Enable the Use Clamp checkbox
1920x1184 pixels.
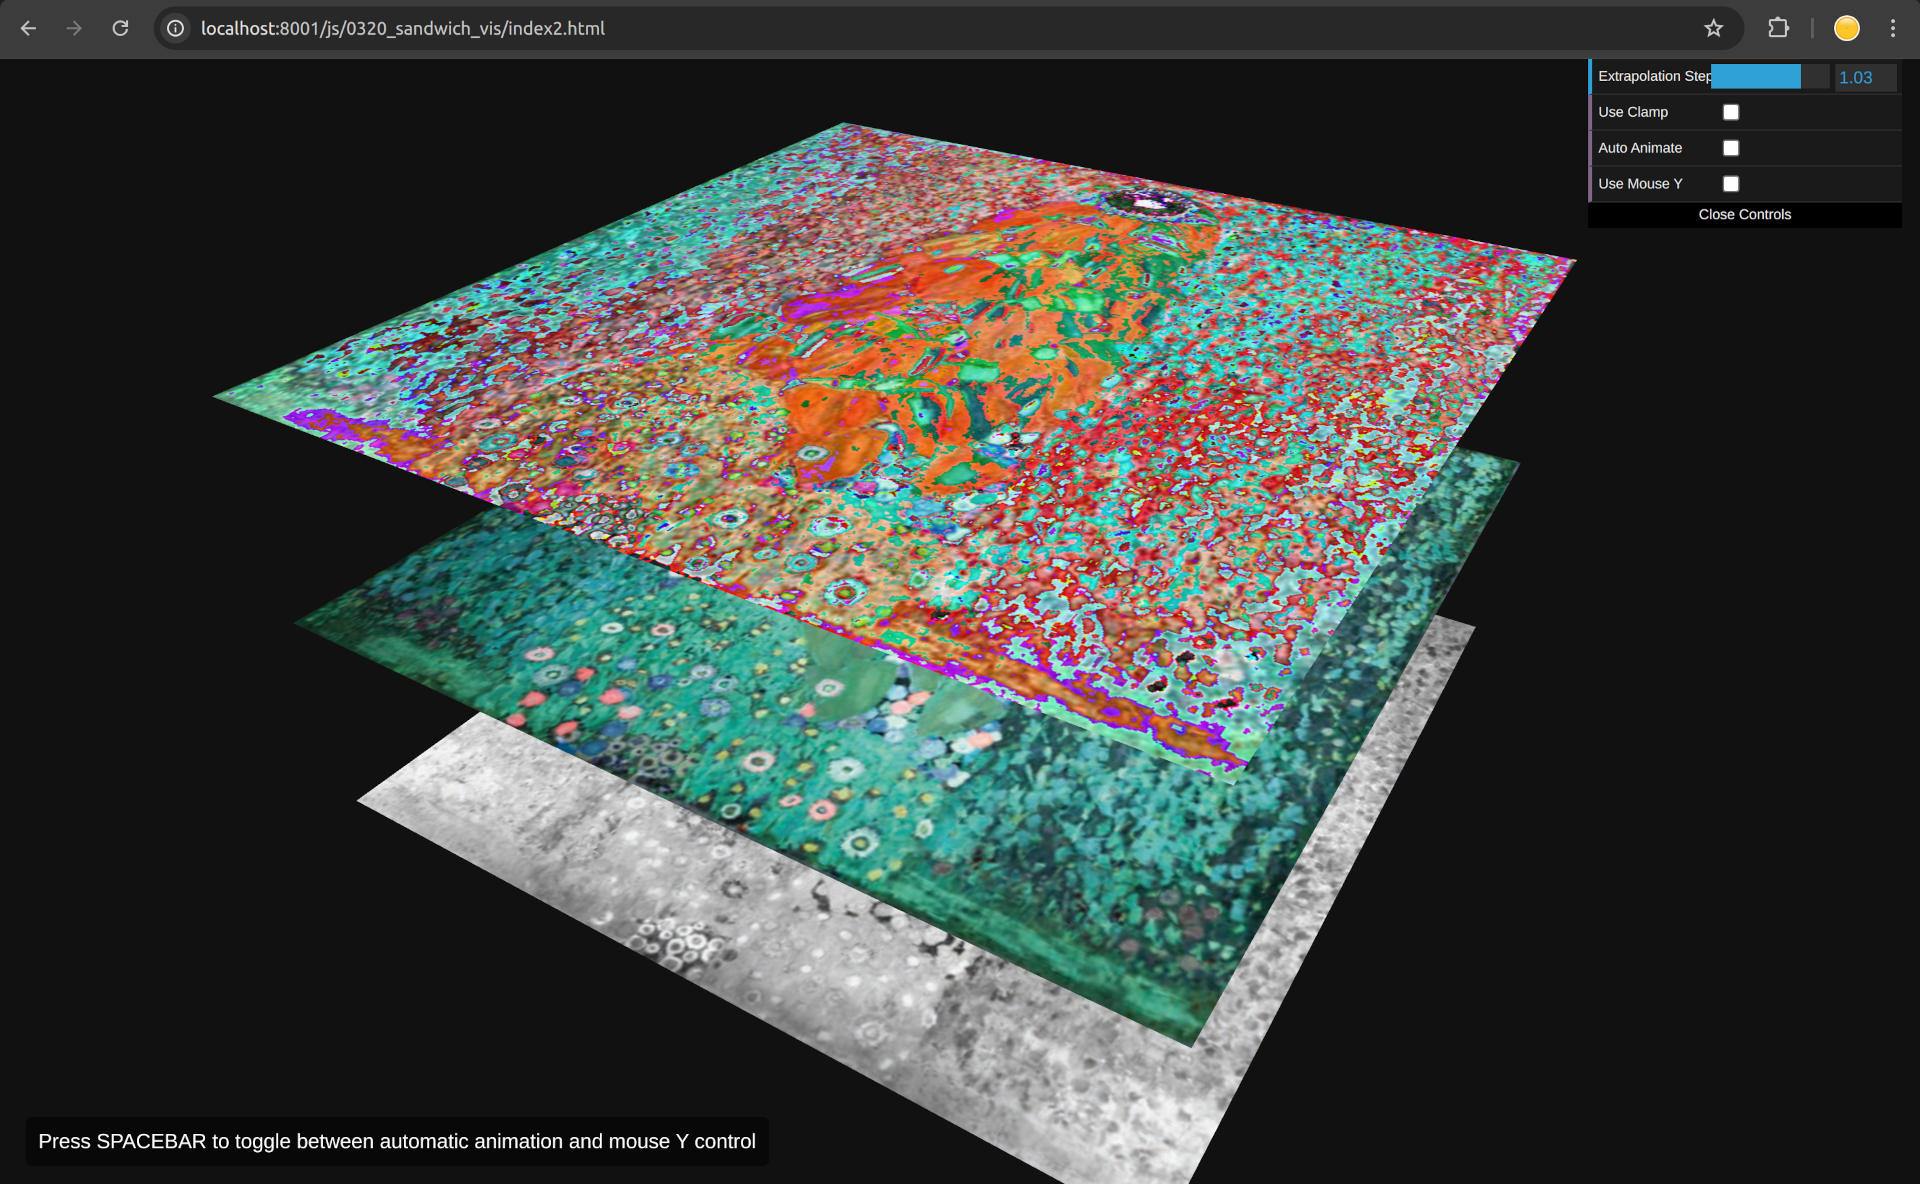(1731, 112)
